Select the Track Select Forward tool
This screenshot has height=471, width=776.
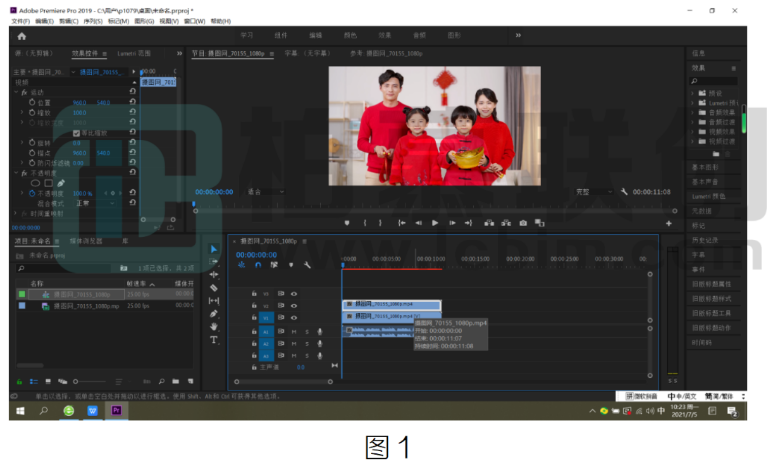pyautogui.click(x=214, y=261)
